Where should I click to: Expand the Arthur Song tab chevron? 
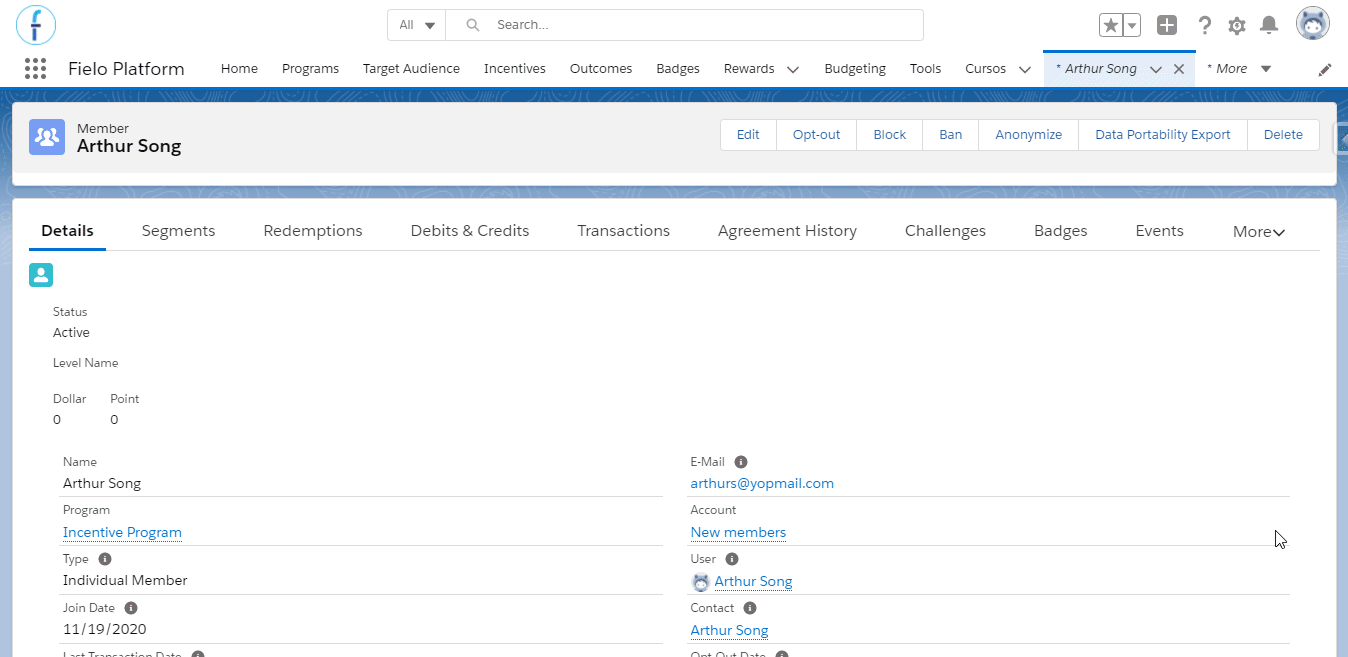click(1156, 69)
